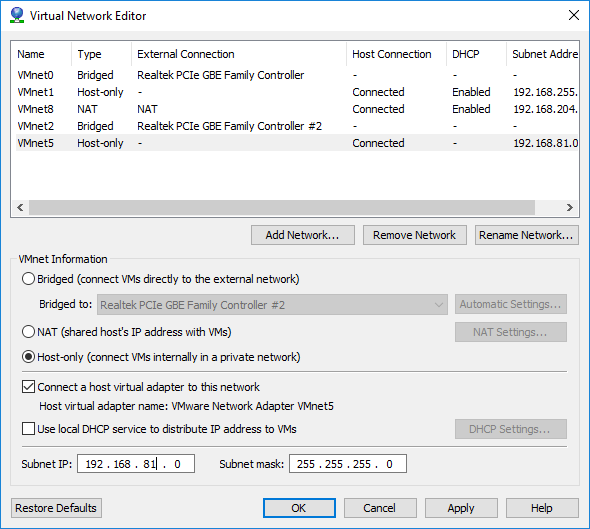Click the Cancel button
This screenshot has height=529, width=590.
380,508
